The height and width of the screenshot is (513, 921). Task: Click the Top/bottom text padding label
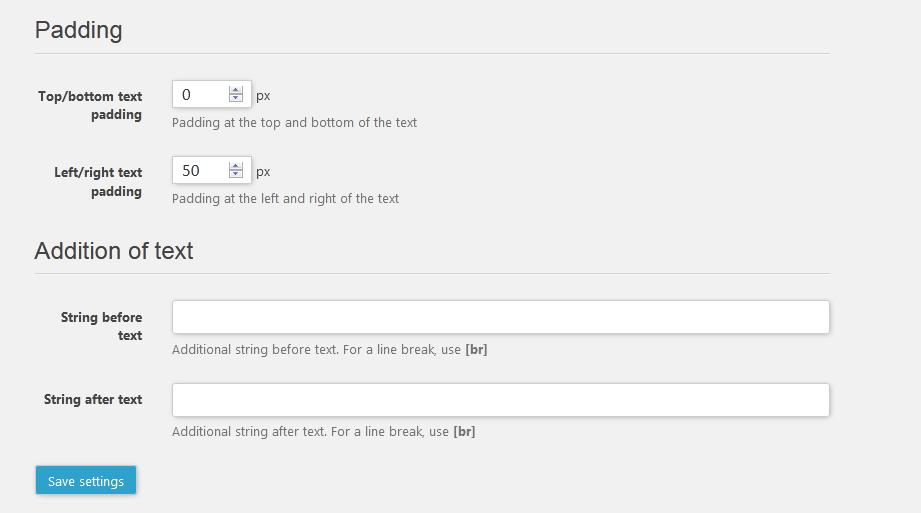click(90, 105)
